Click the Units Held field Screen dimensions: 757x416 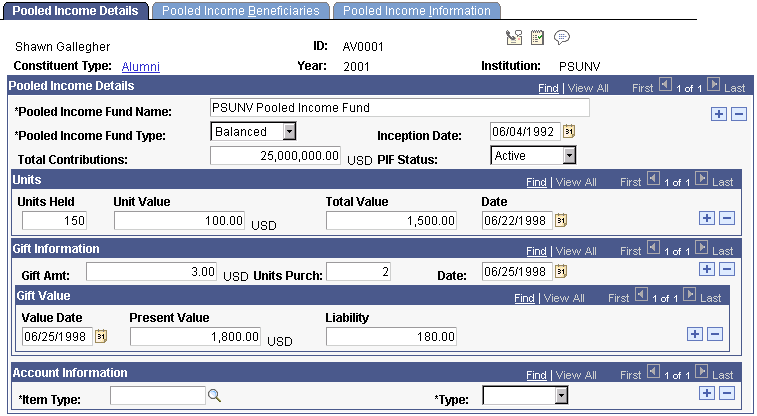(x=54, y=221)
